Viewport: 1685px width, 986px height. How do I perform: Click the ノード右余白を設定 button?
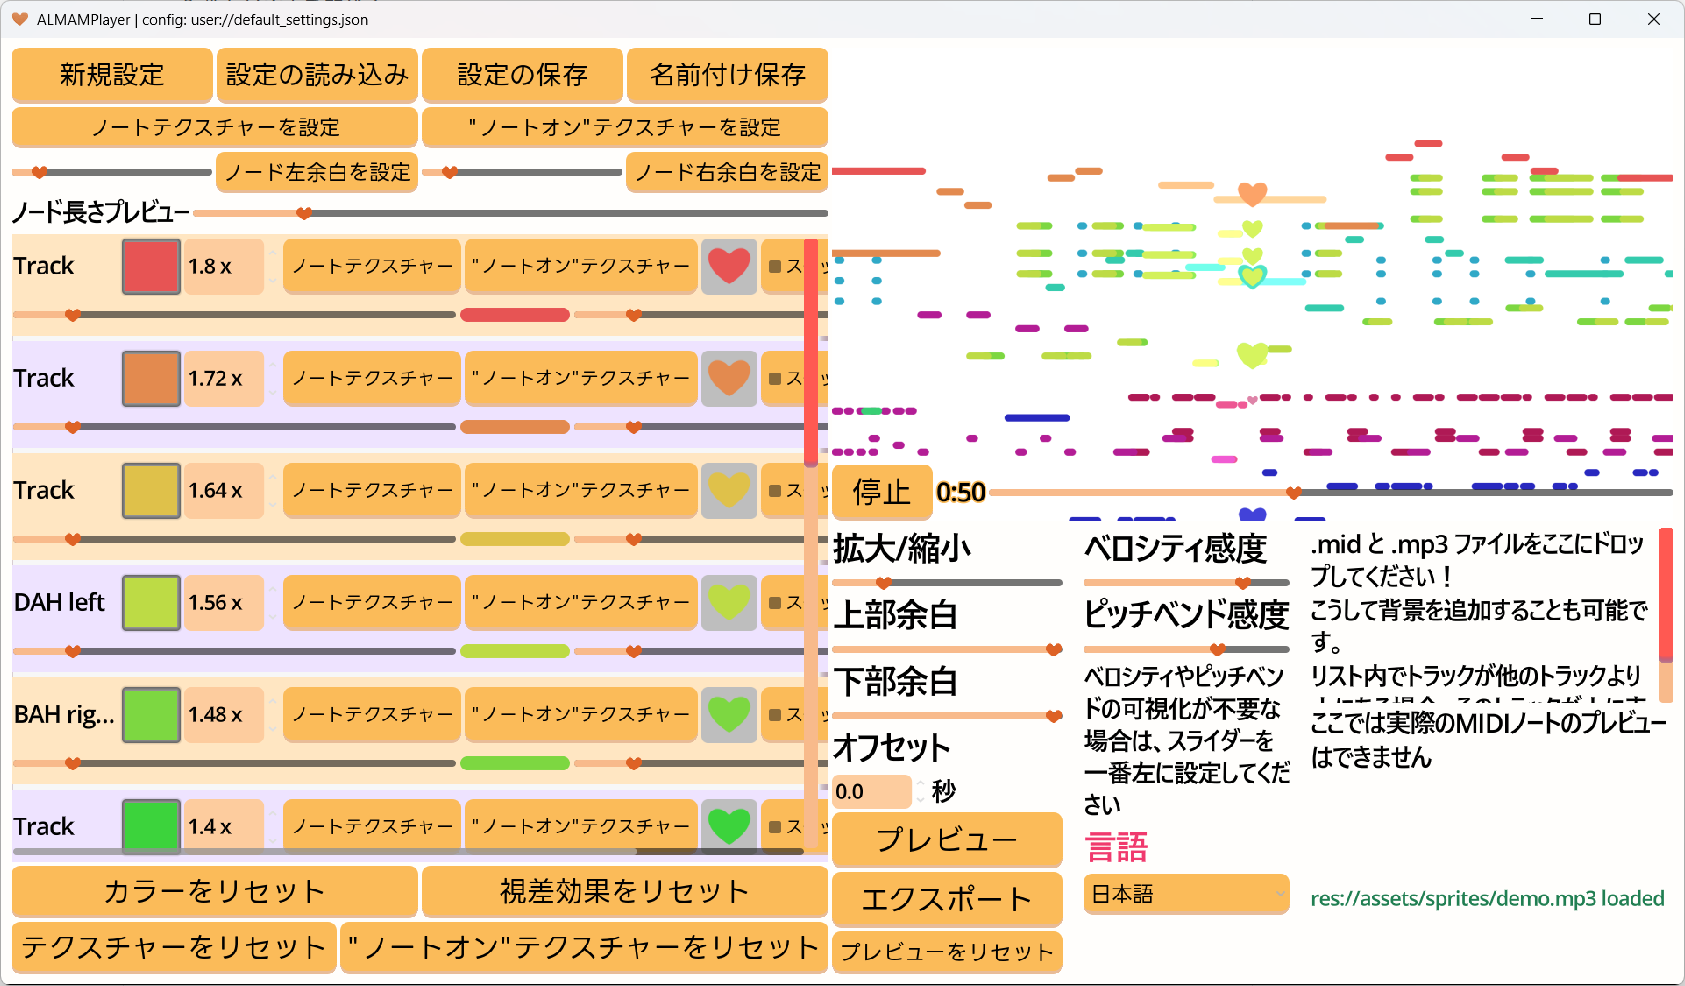[727, 172]
